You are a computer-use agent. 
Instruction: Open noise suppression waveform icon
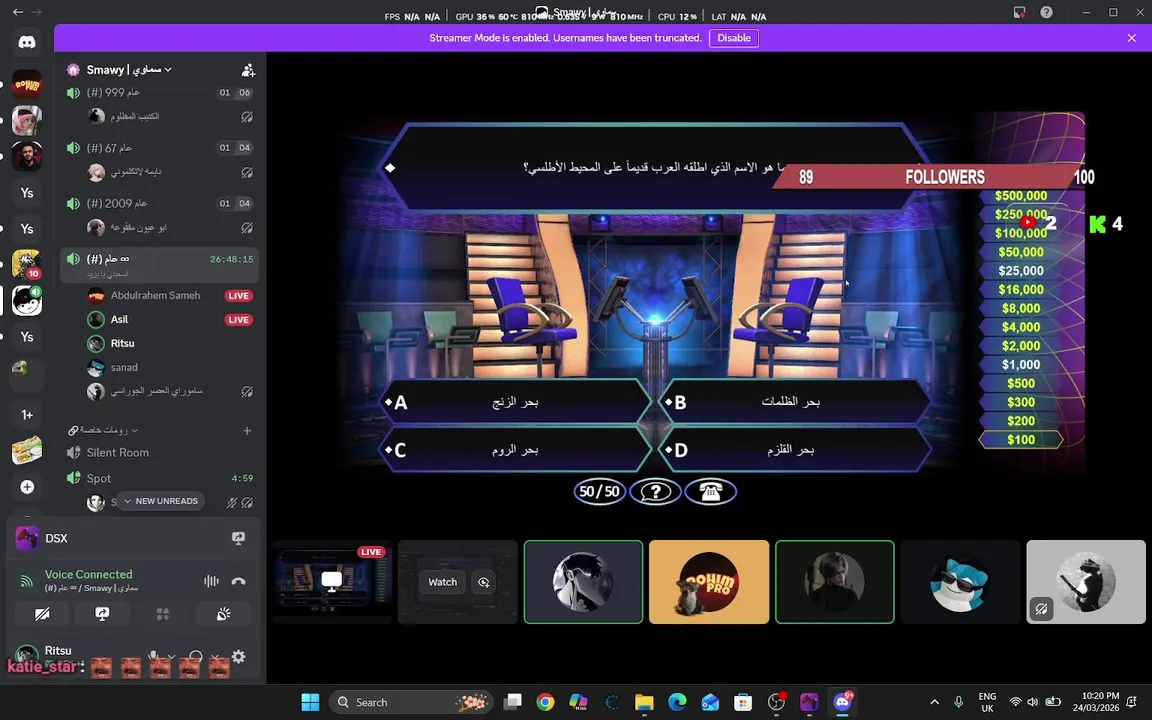(212, 581)
